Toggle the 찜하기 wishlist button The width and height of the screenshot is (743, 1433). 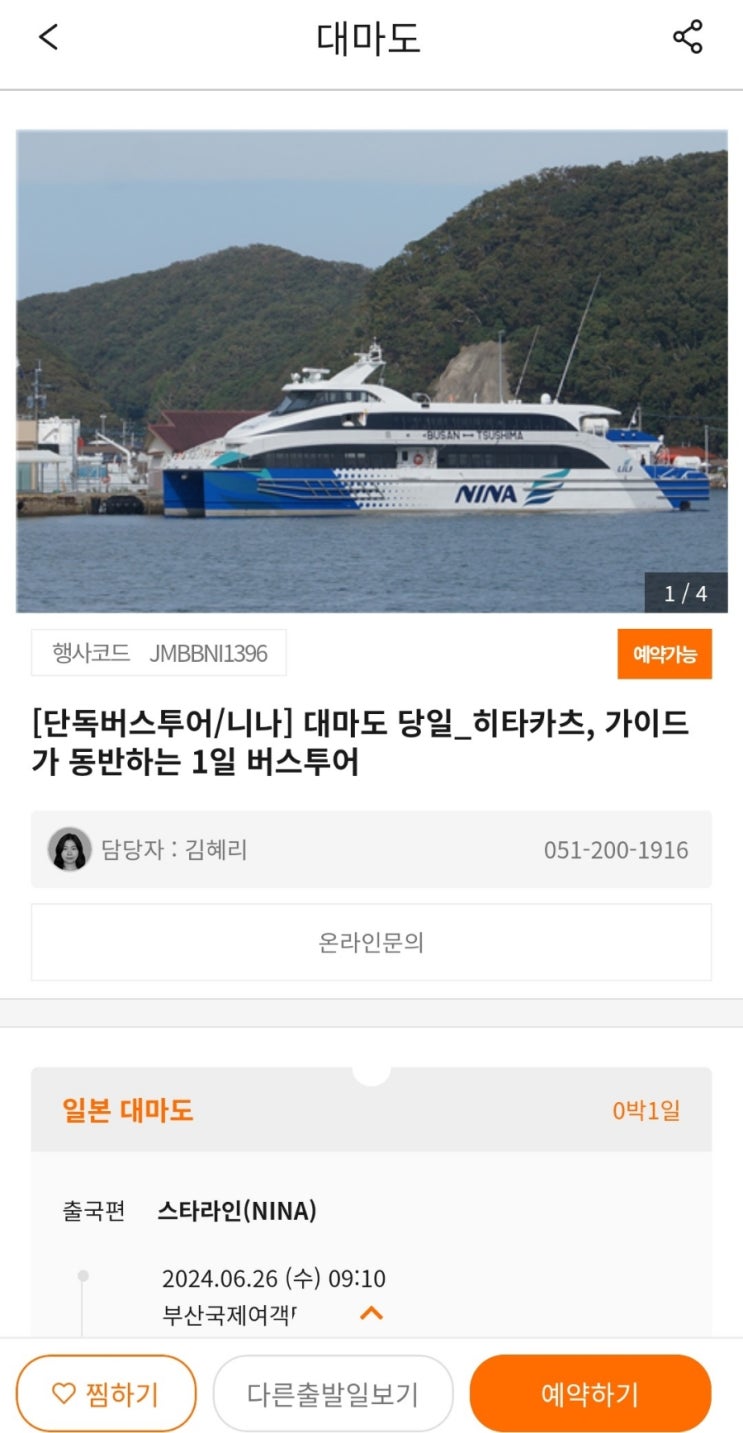click(x=106, y=1393)
